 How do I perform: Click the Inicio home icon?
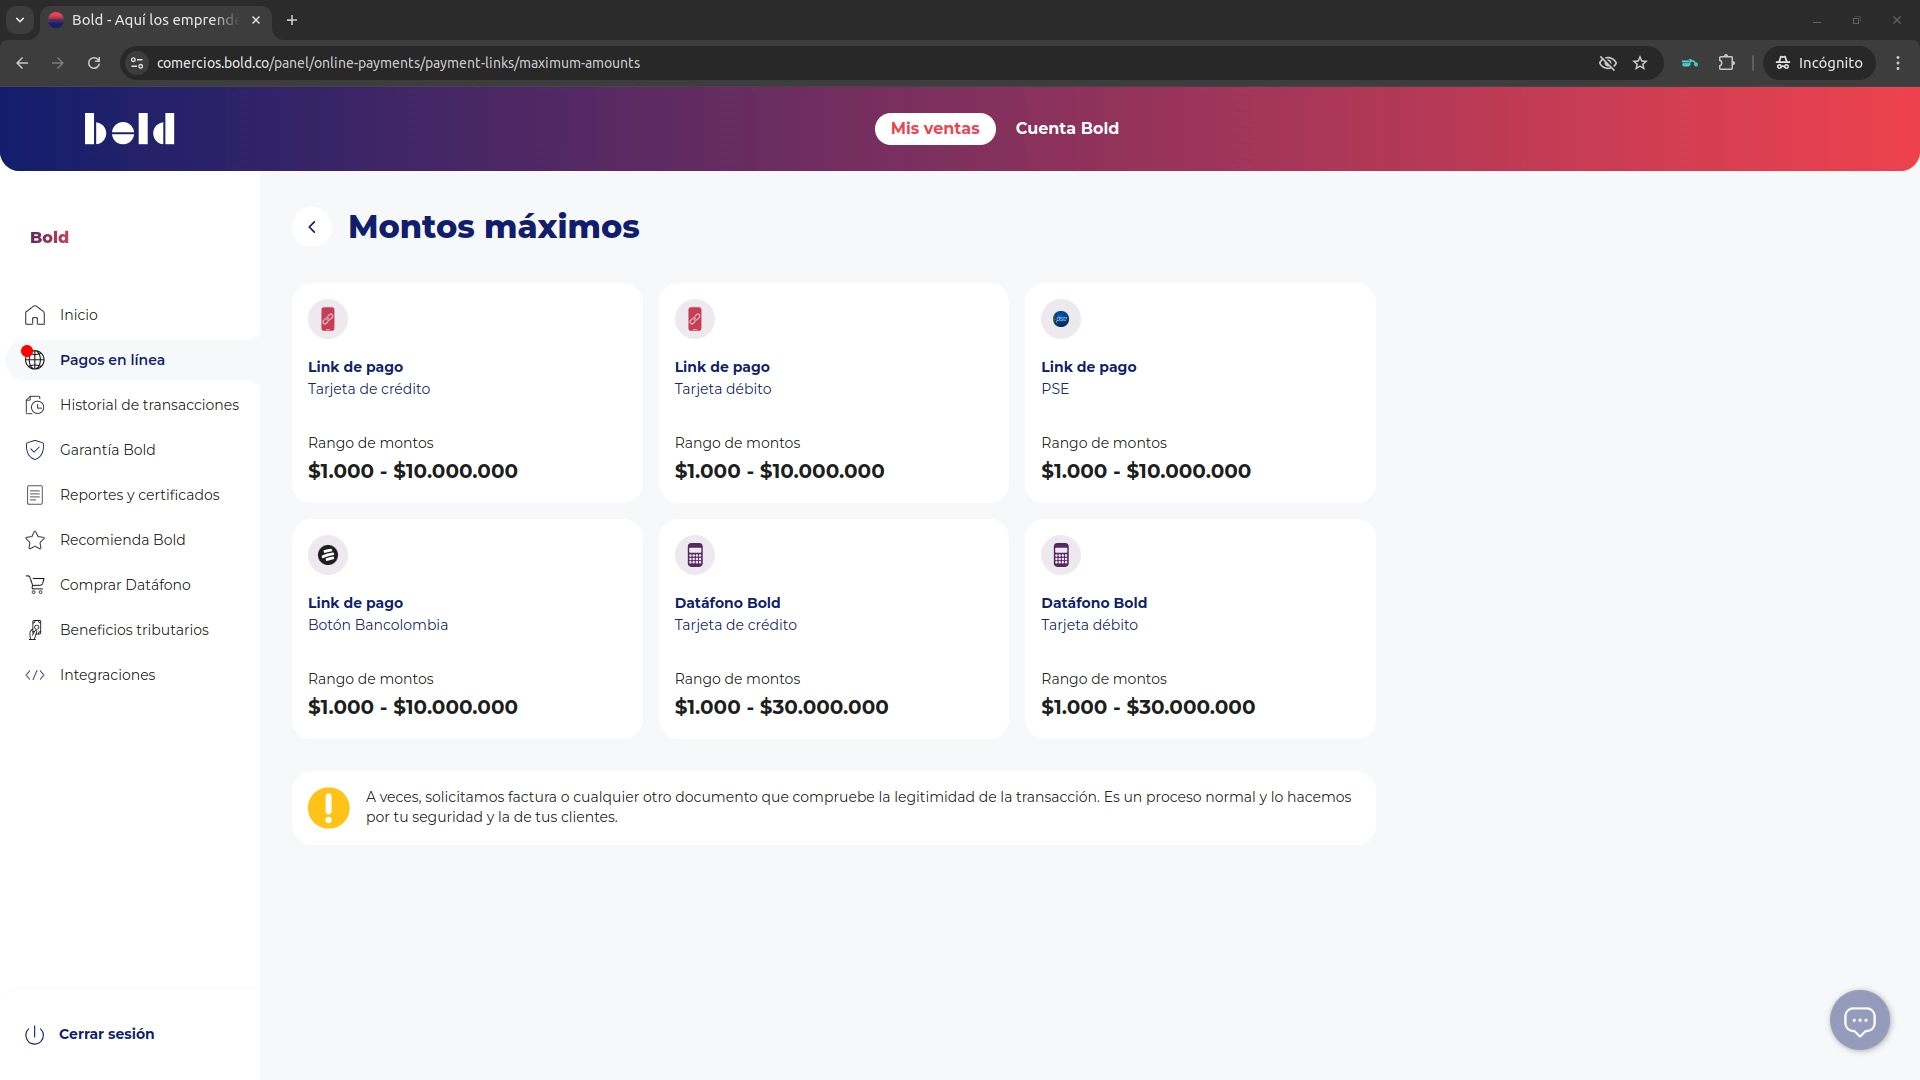pyautogui.click(x=35, y=315)
